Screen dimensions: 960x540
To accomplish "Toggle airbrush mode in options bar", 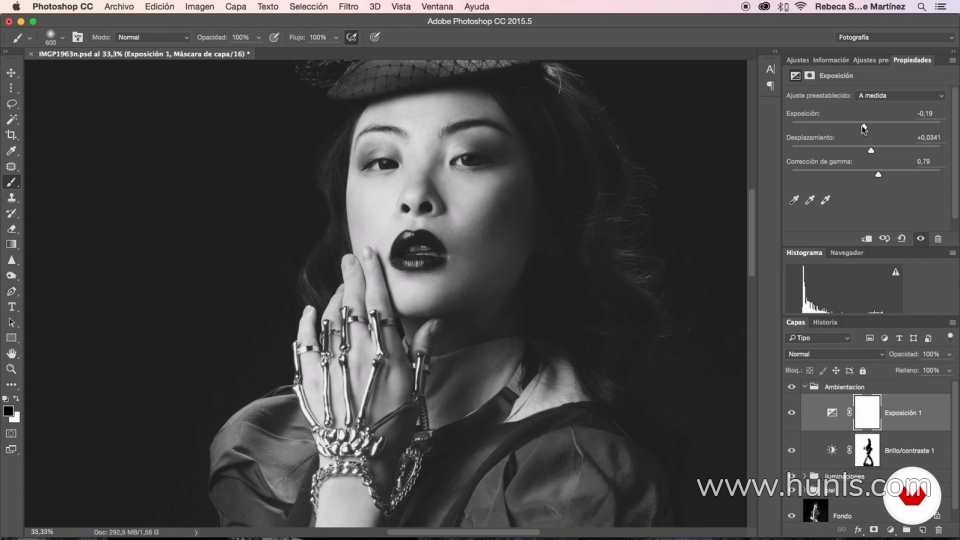I will click(x=351, y=37).
